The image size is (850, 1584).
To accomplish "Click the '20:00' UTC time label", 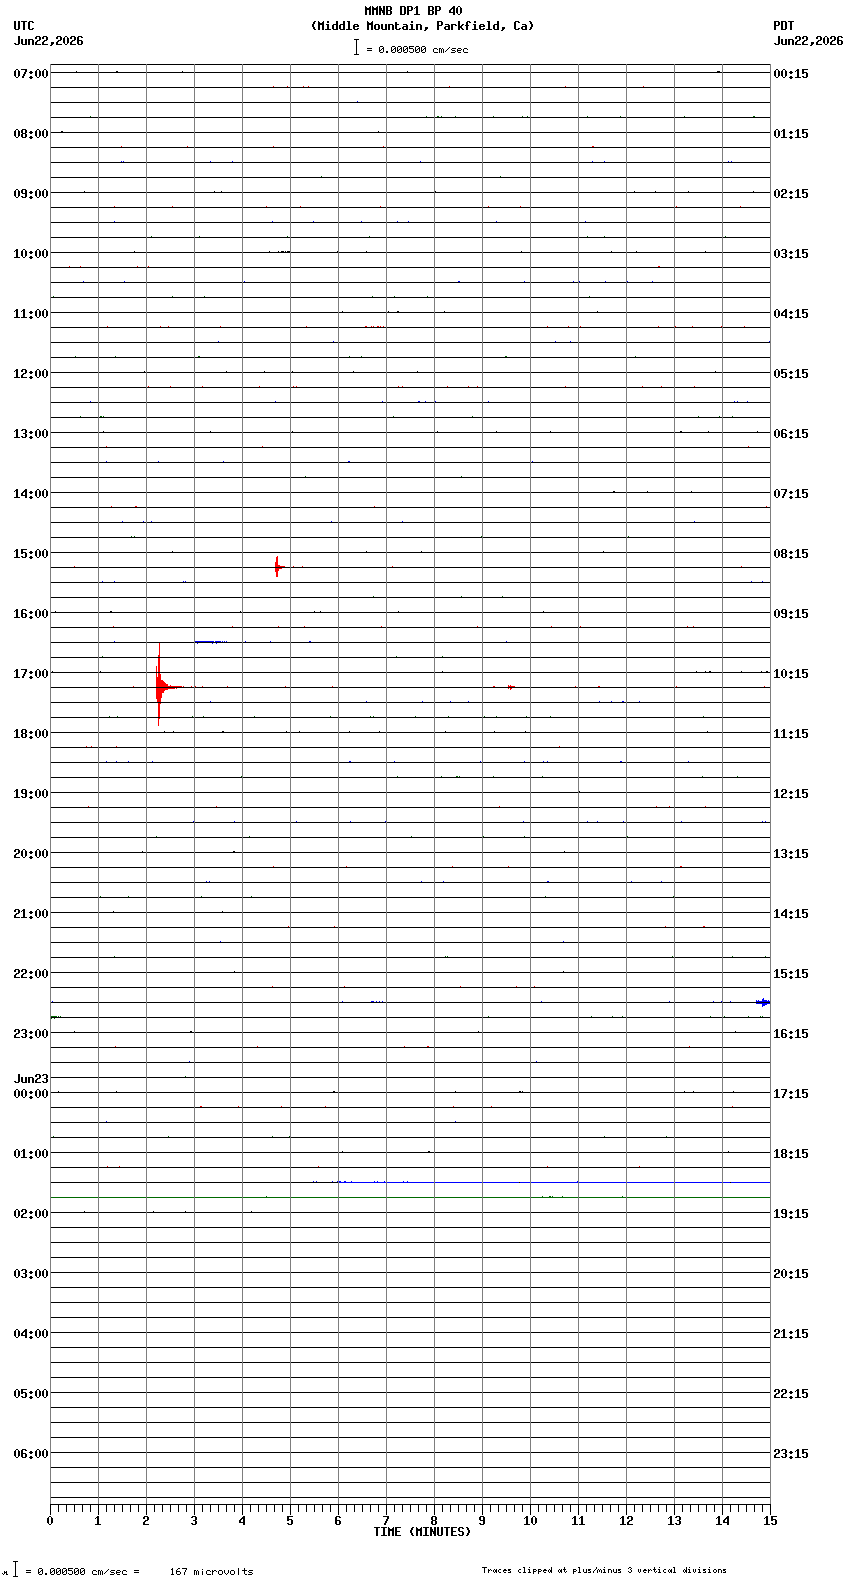I will [31, 854].
